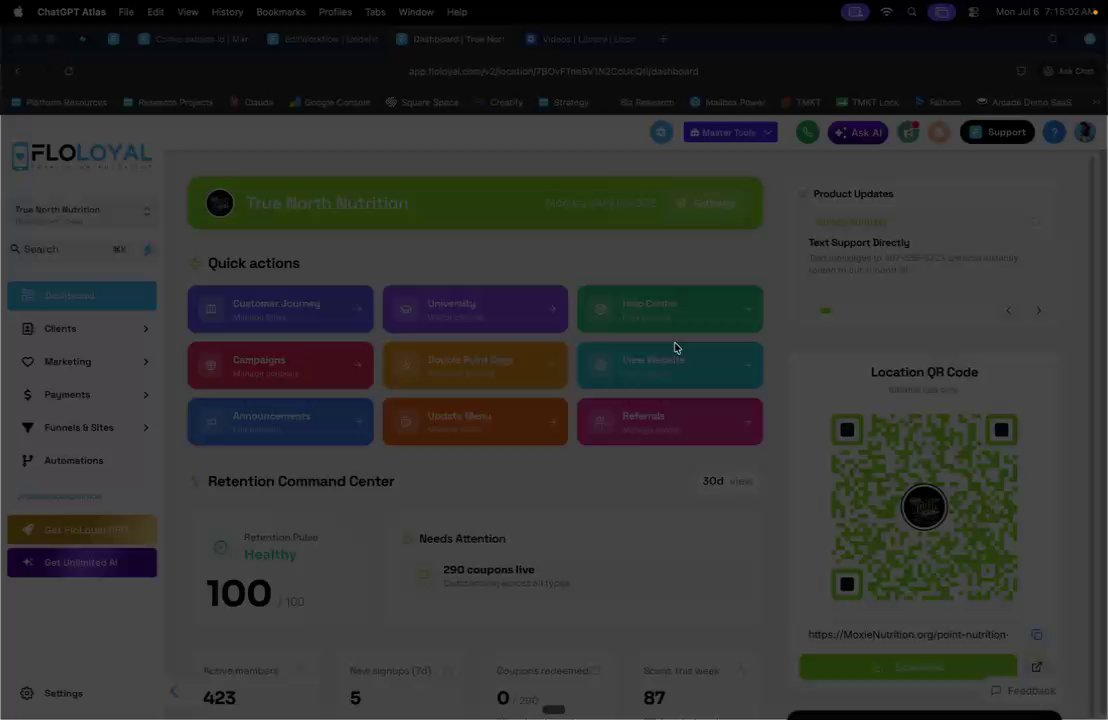Click the green phone call icon
The image size is (1108, 720).
[807, 132]
